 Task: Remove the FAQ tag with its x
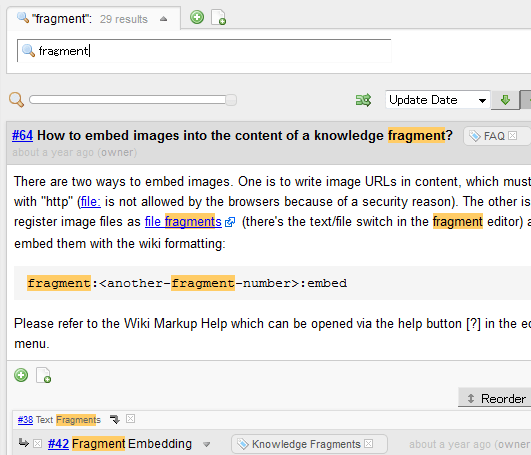click(512, 136)
